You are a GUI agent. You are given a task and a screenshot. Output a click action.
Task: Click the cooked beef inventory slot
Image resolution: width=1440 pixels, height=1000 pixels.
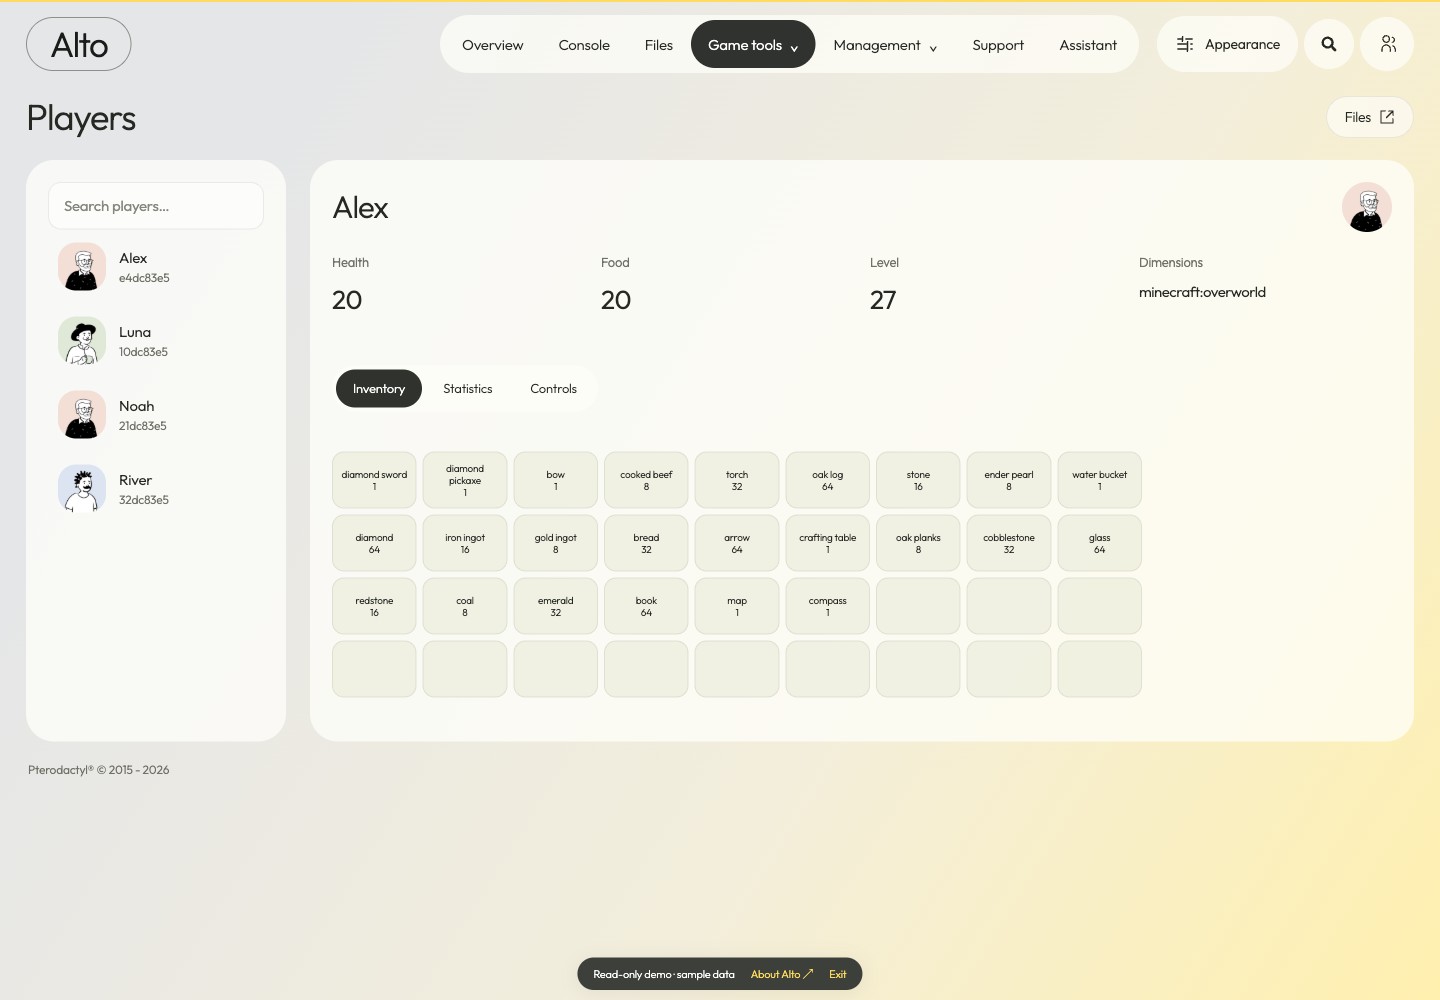click(646, 480)
